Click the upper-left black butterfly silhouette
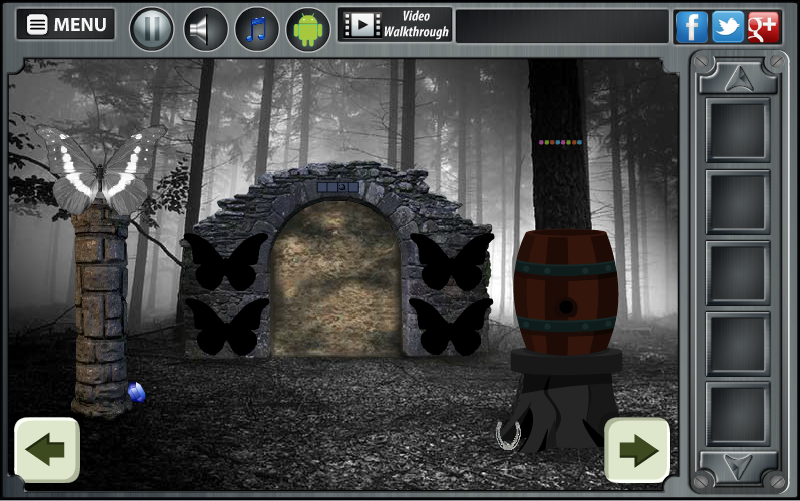Screen dimensions: 800x501 tap(226, 261)
